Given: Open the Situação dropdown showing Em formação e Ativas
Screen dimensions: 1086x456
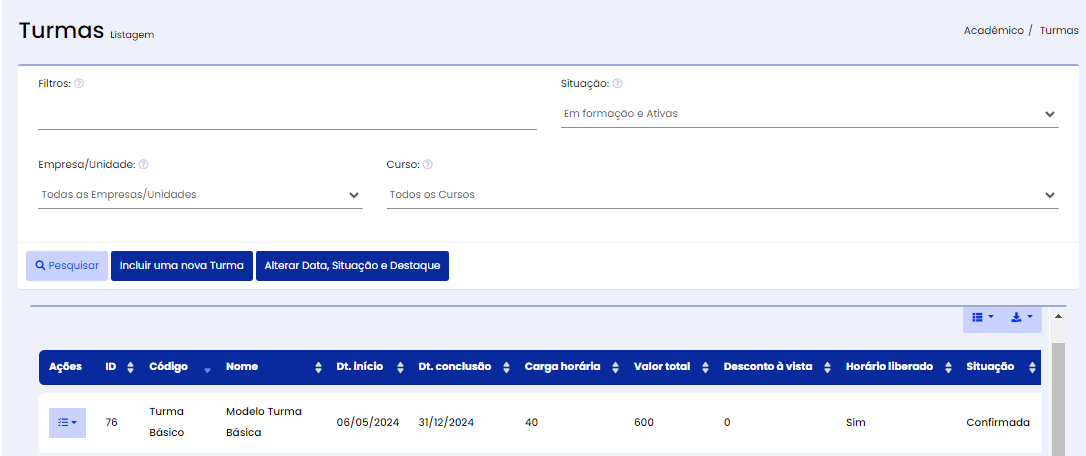Looking at the screenshot, I should point(810,114).
